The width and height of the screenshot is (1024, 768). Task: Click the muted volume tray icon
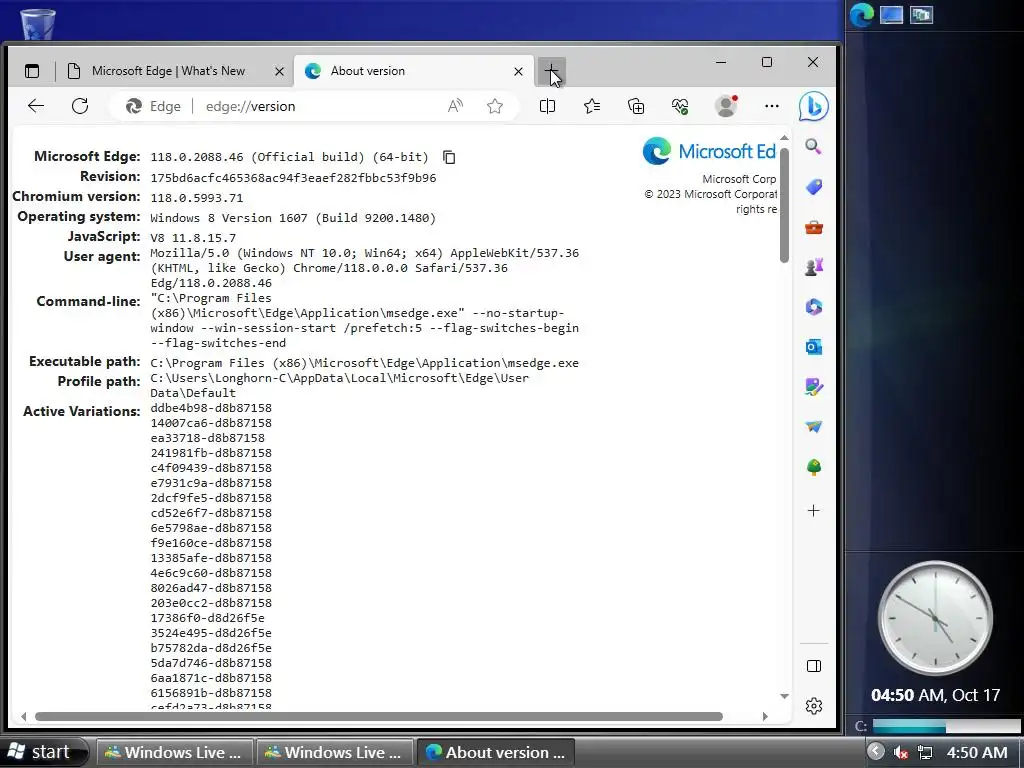(901, 752)
